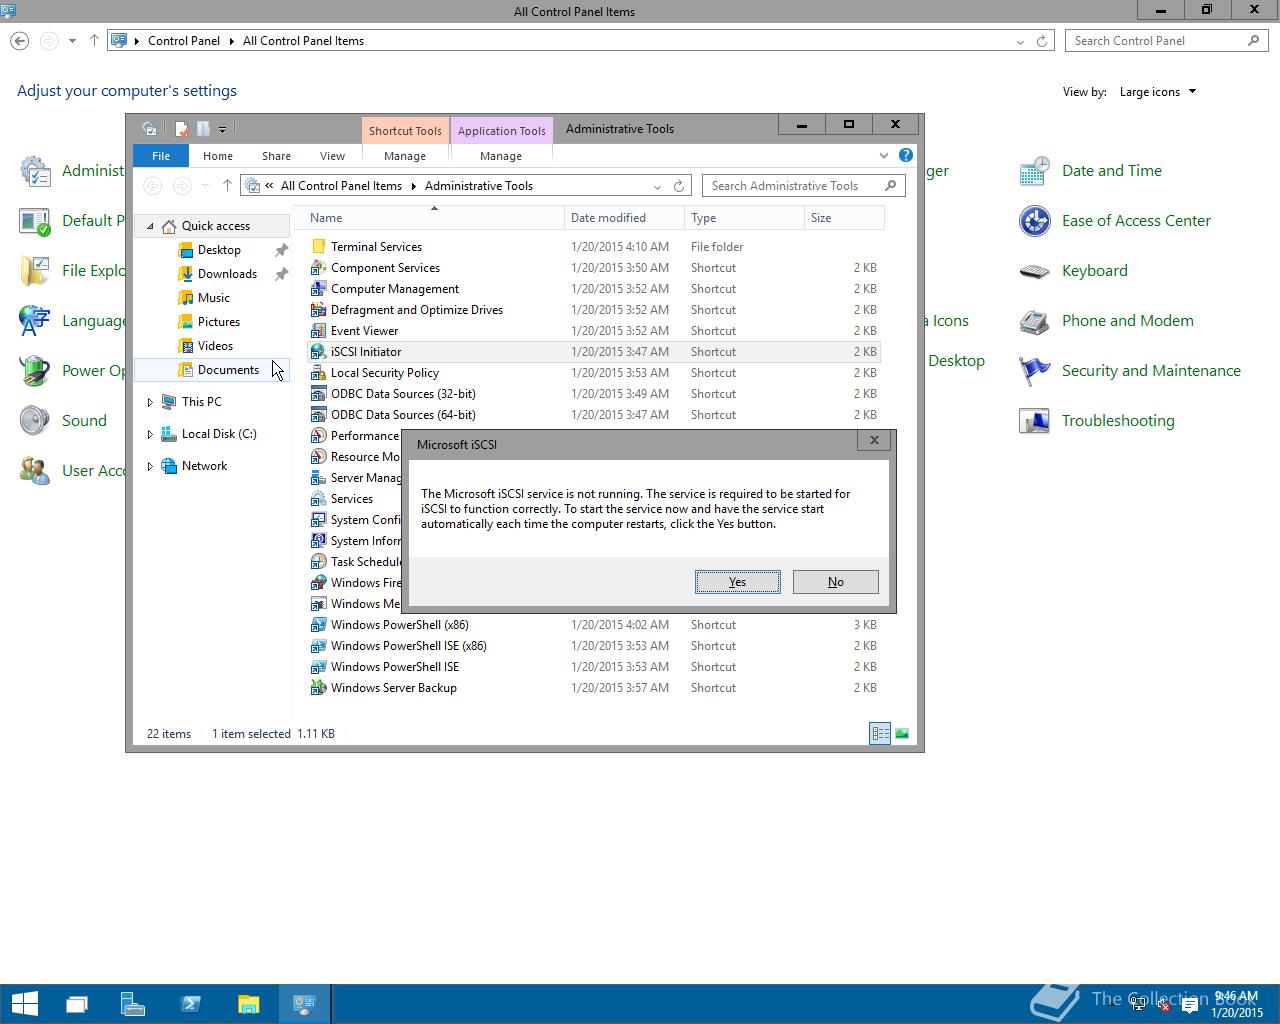Click the Windows PowerShell (x86) icon

point(318,624)
